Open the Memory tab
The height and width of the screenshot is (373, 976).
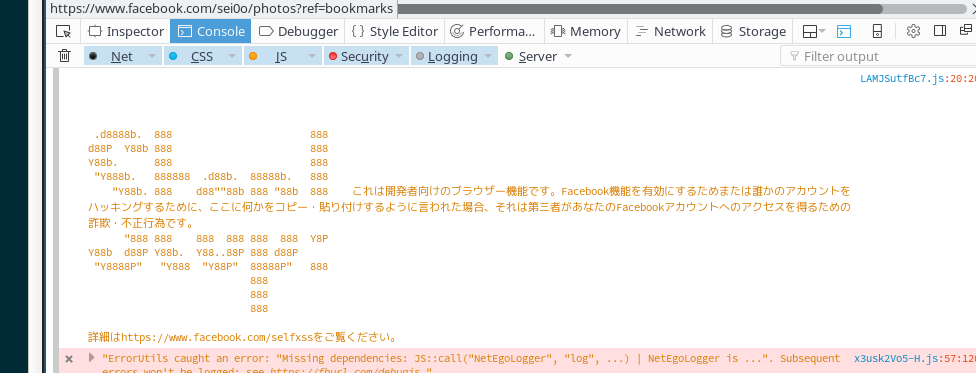pos(586,31)
